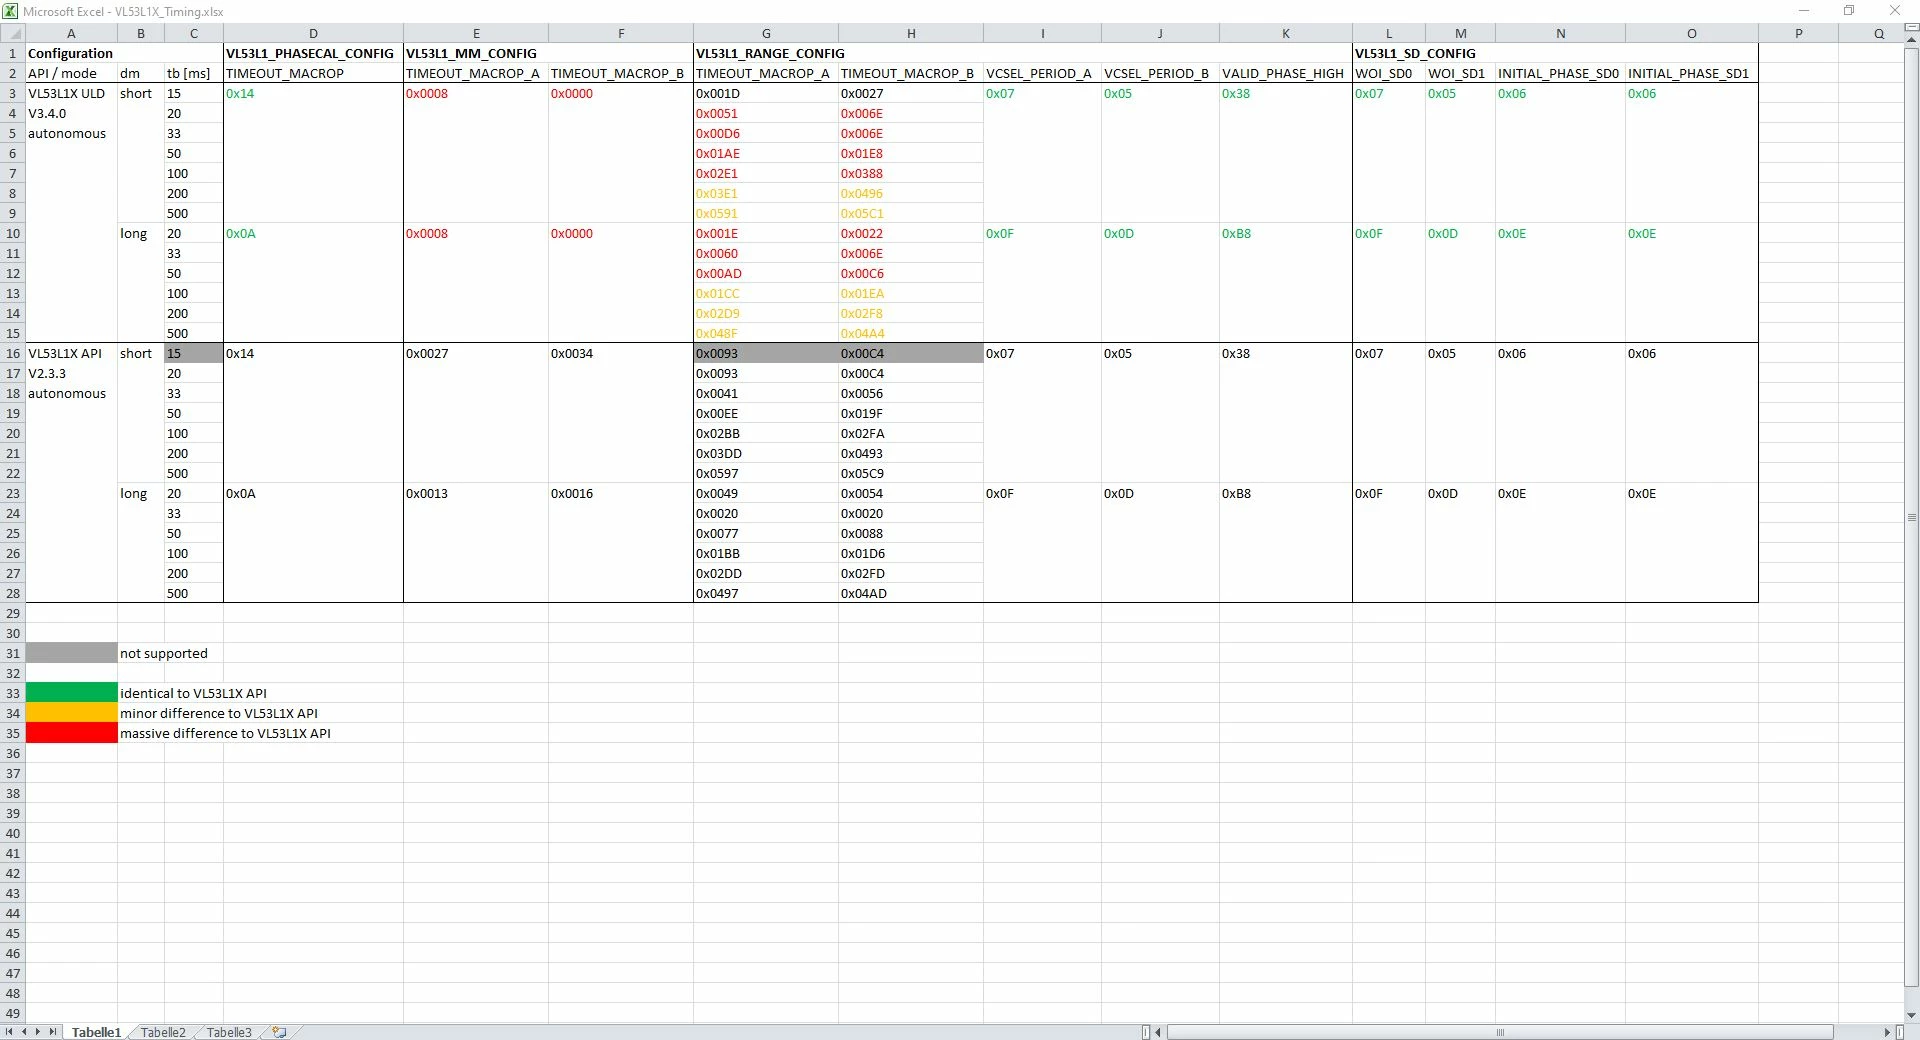1920x1040 pixels.
Task: Select the orange legend color cell
Action: [71, 713]
